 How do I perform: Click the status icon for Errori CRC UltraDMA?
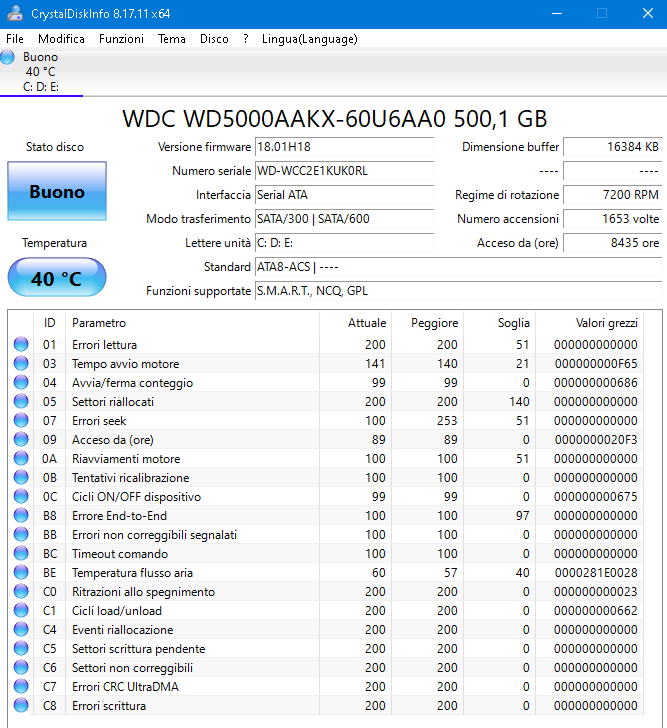(21, 687)
